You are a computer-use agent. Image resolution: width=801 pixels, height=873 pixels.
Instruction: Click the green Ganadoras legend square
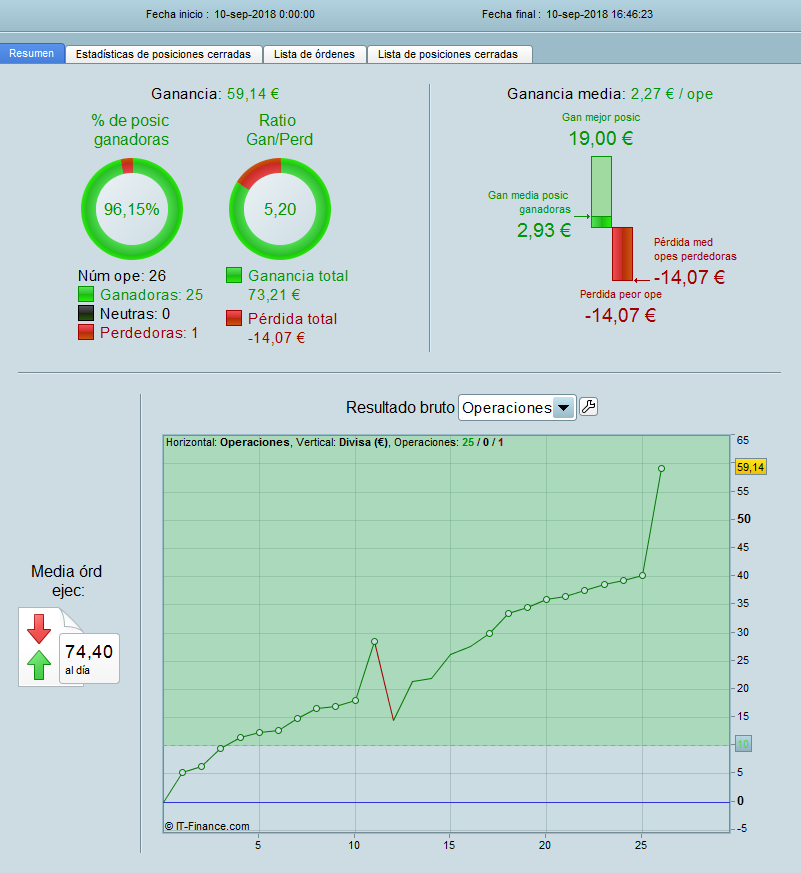coord(86,294)
